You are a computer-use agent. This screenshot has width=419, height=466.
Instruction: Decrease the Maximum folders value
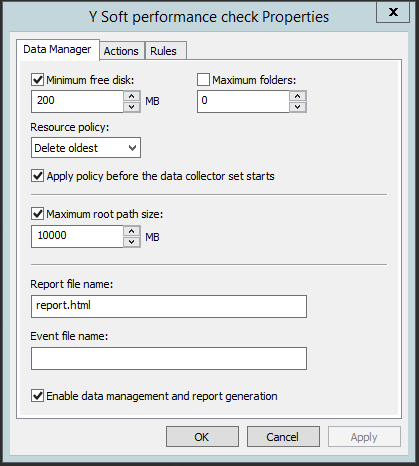(298, 107)
